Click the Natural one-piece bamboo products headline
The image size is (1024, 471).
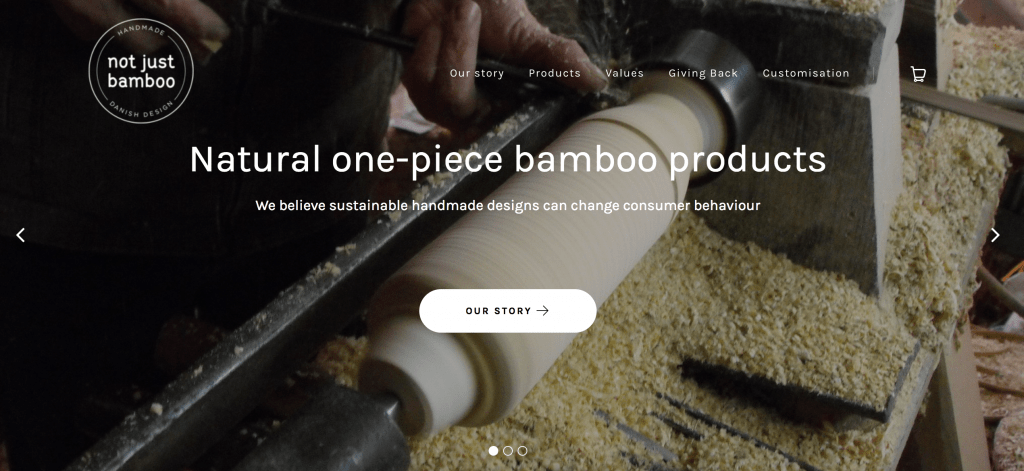[507, 159]
